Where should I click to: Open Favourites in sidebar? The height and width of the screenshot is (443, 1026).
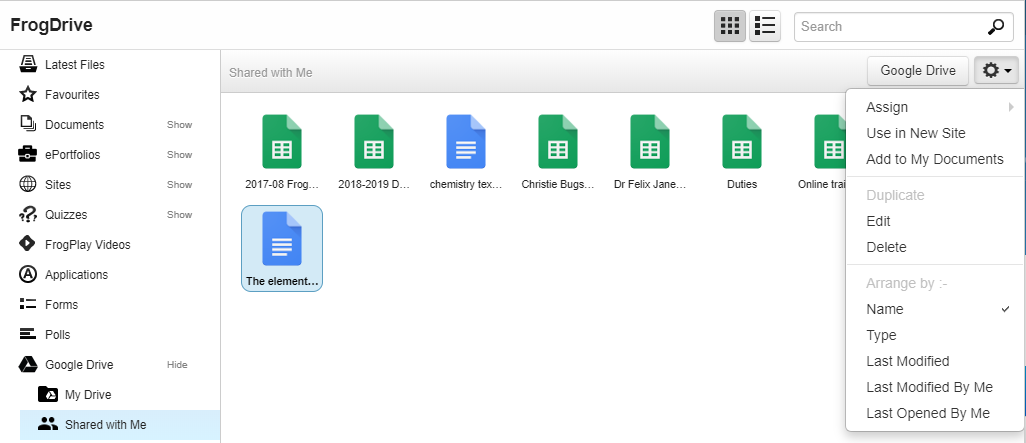pos(72,95)
